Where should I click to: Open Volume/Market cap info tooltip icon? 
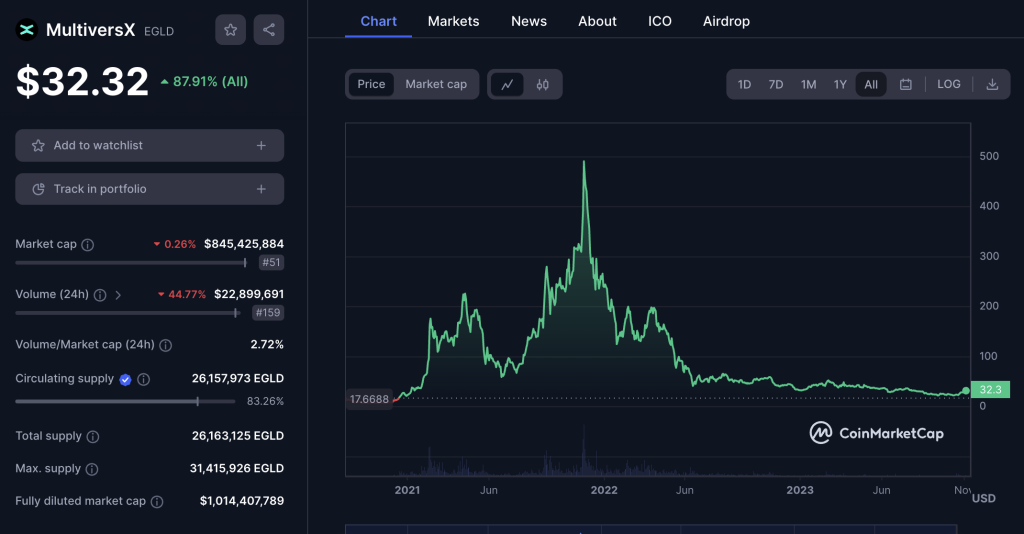pyautogui.click(x=166, y=345)
